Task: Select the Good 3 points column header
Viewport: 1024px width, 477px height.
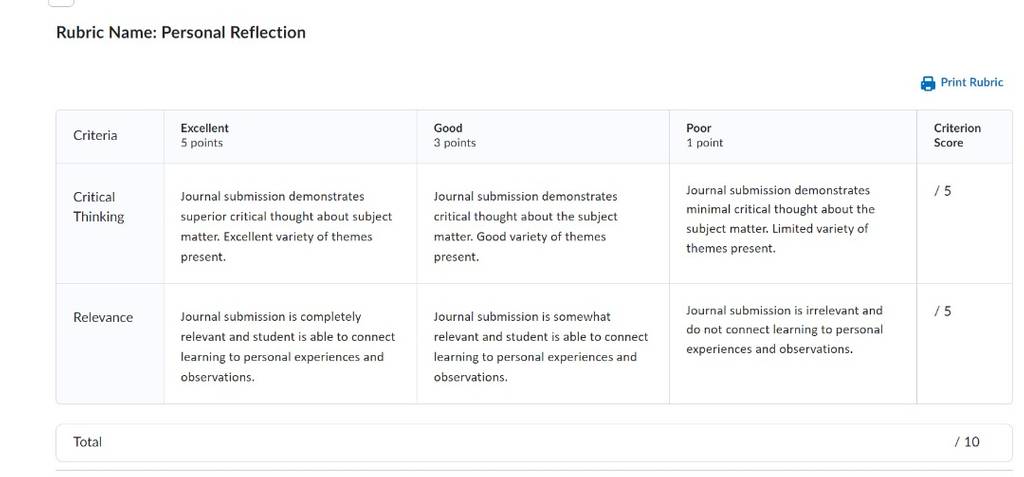Action: point(543,135)
